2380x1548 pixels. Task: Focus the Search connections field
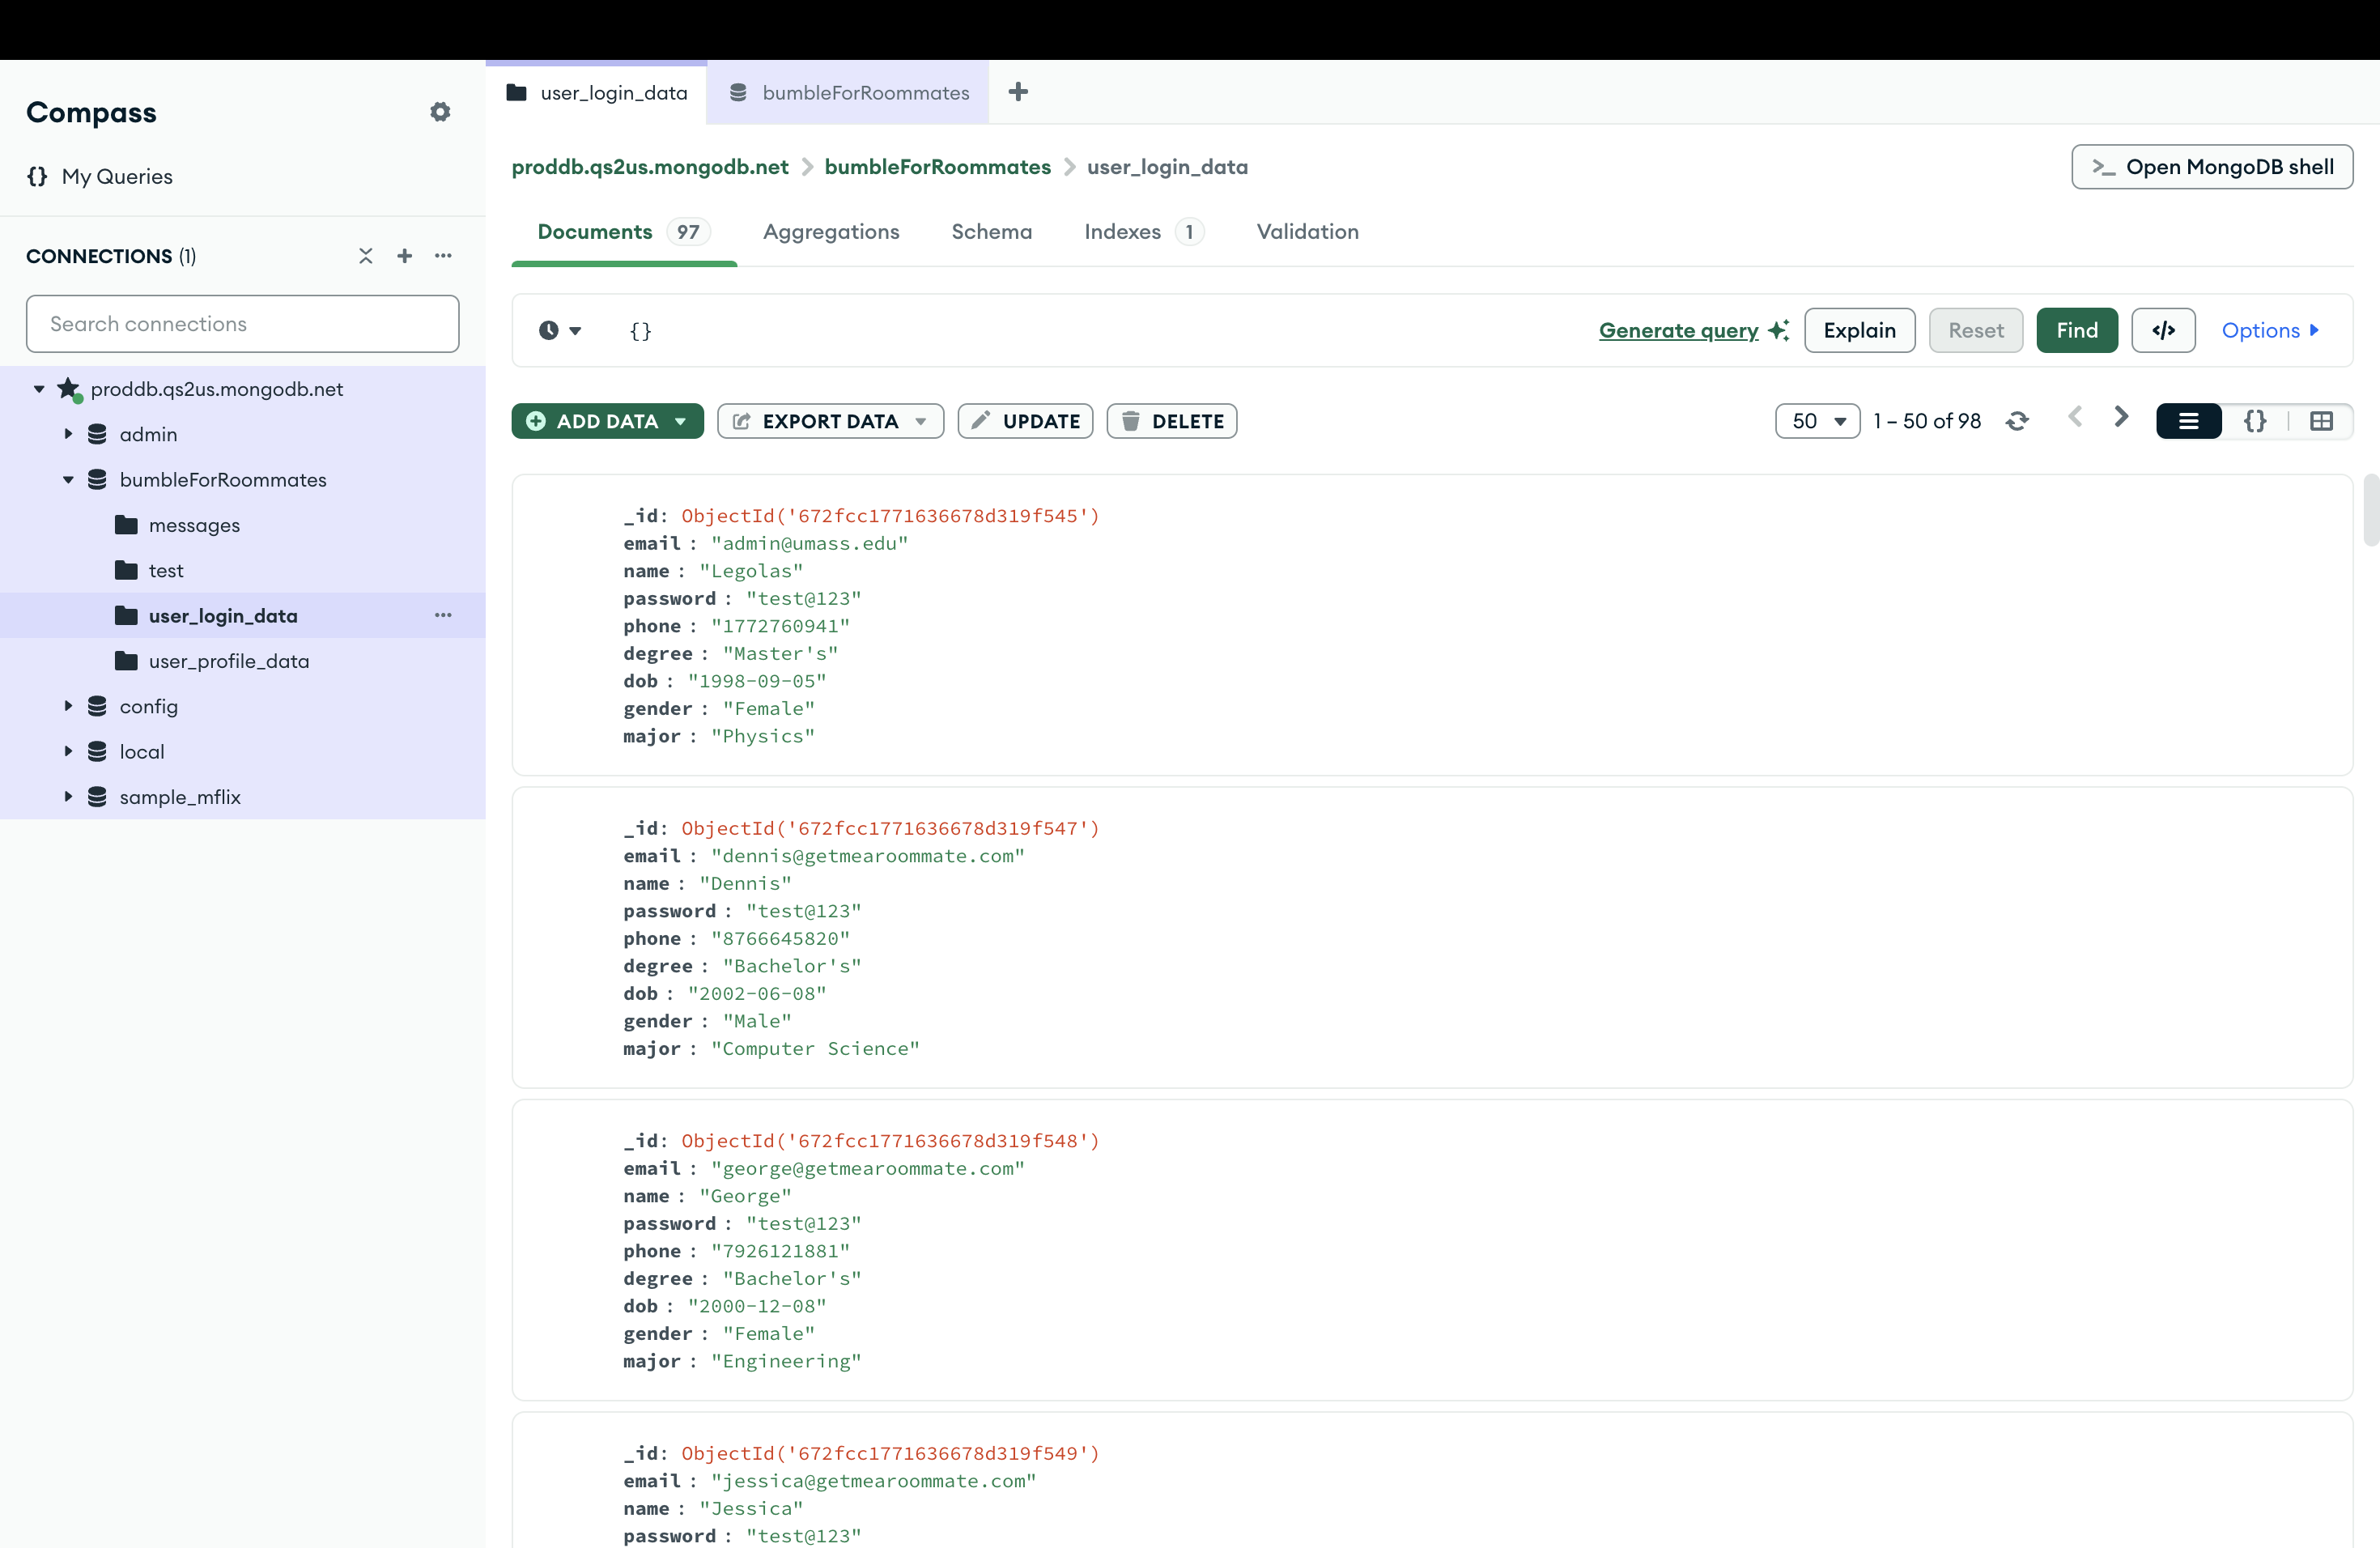coord(243,324)
